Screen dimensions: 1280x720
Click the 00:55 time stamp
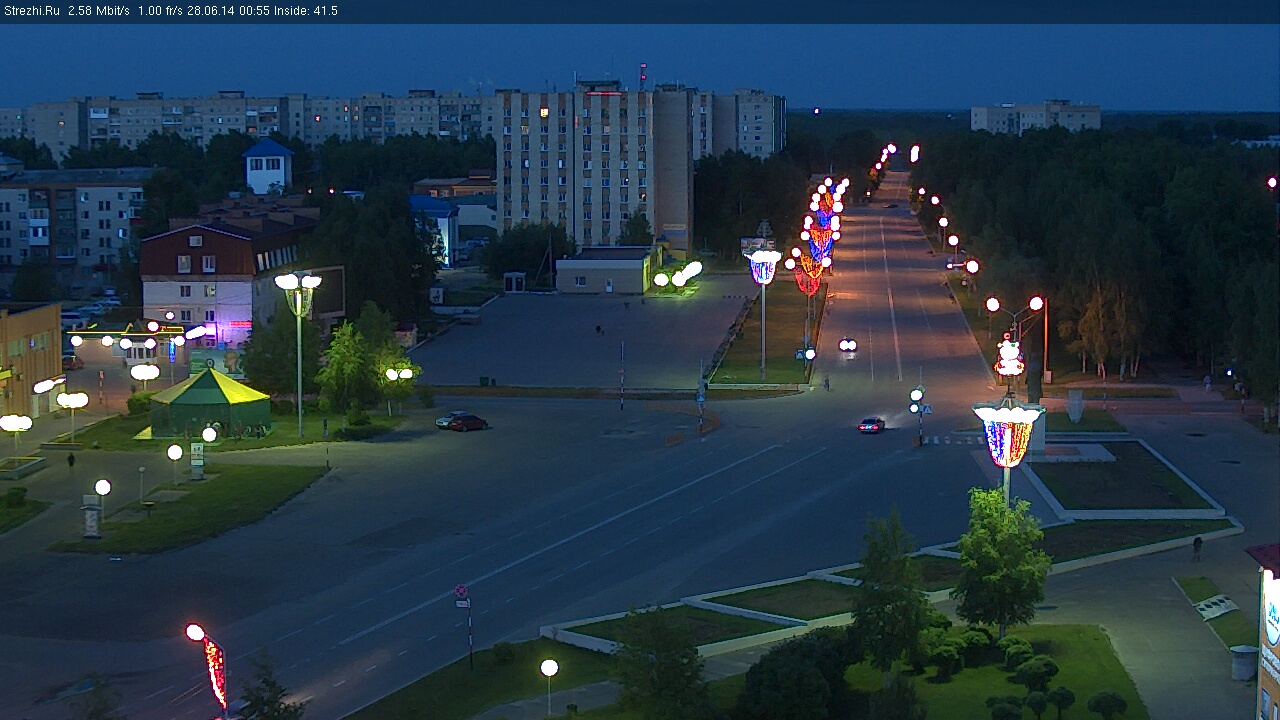253,11
